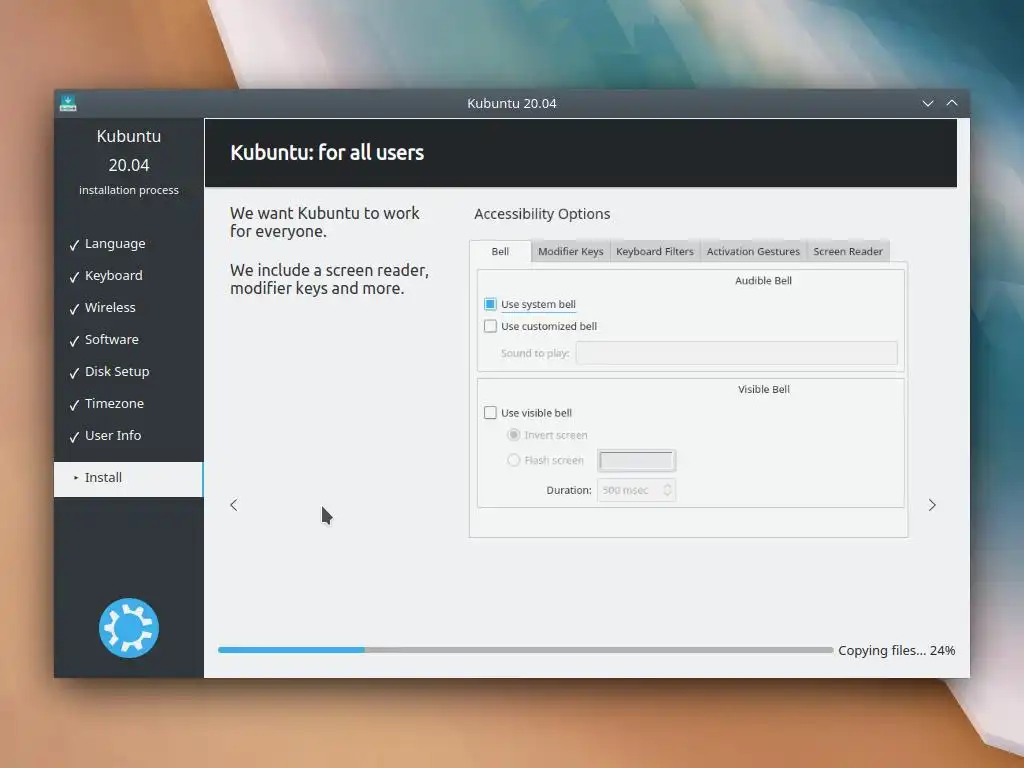Click the 'Accessibility Options' heading

pyautogui.click(x=542, y=214)
